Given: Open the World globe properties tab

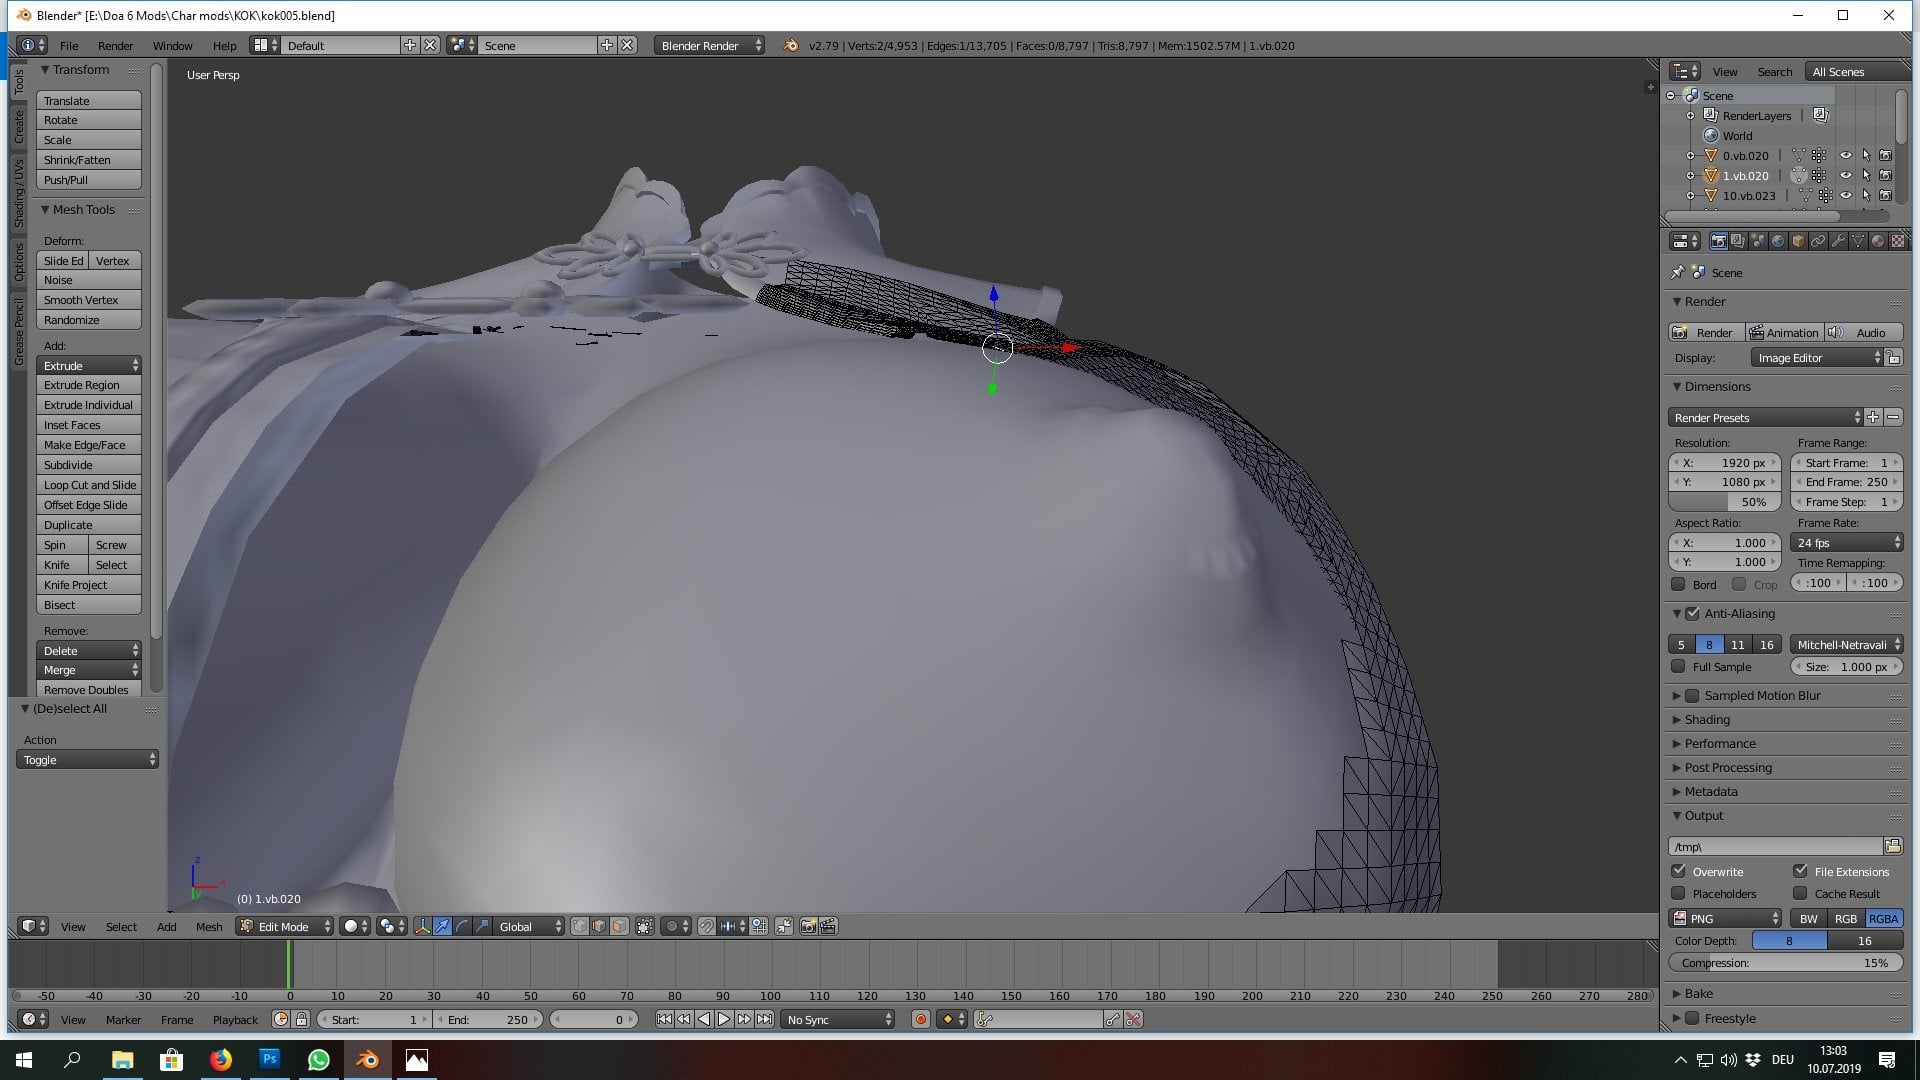Looking at the screenshot, I should click(1778, 241).
